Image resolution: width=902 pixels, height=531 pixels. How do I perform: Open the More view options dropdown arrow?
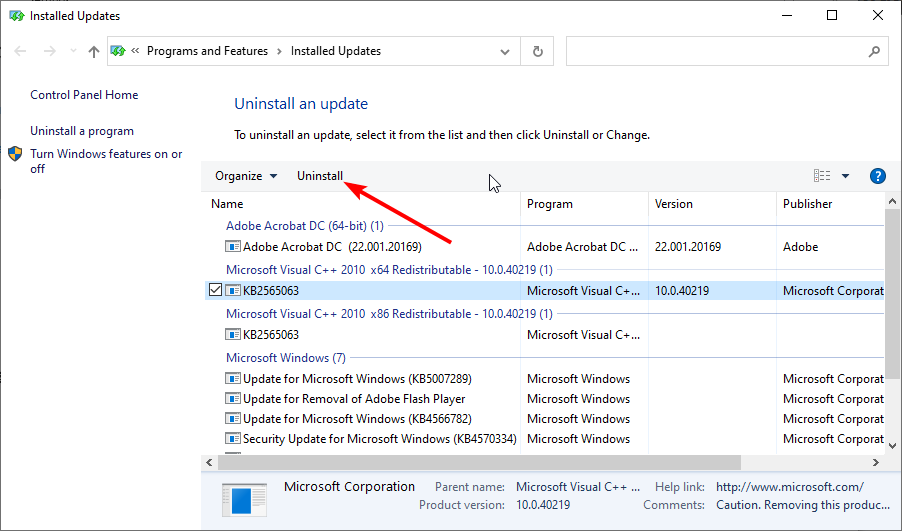pos(845,176)
